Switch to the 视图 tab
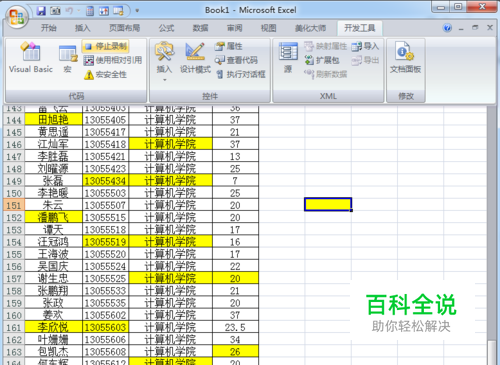 (x=268, y=28)
